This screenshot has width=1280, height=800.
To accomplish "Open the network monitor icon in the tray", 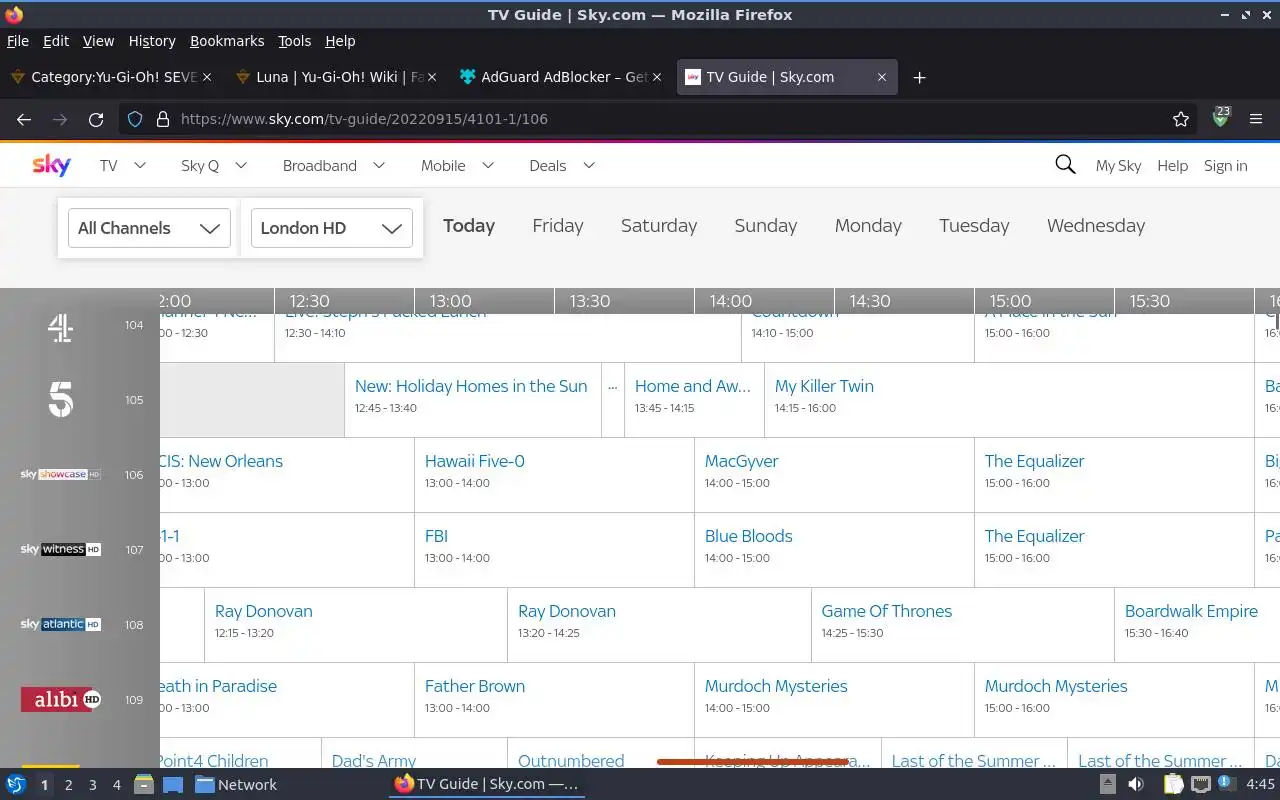I will pos(1201,784).
